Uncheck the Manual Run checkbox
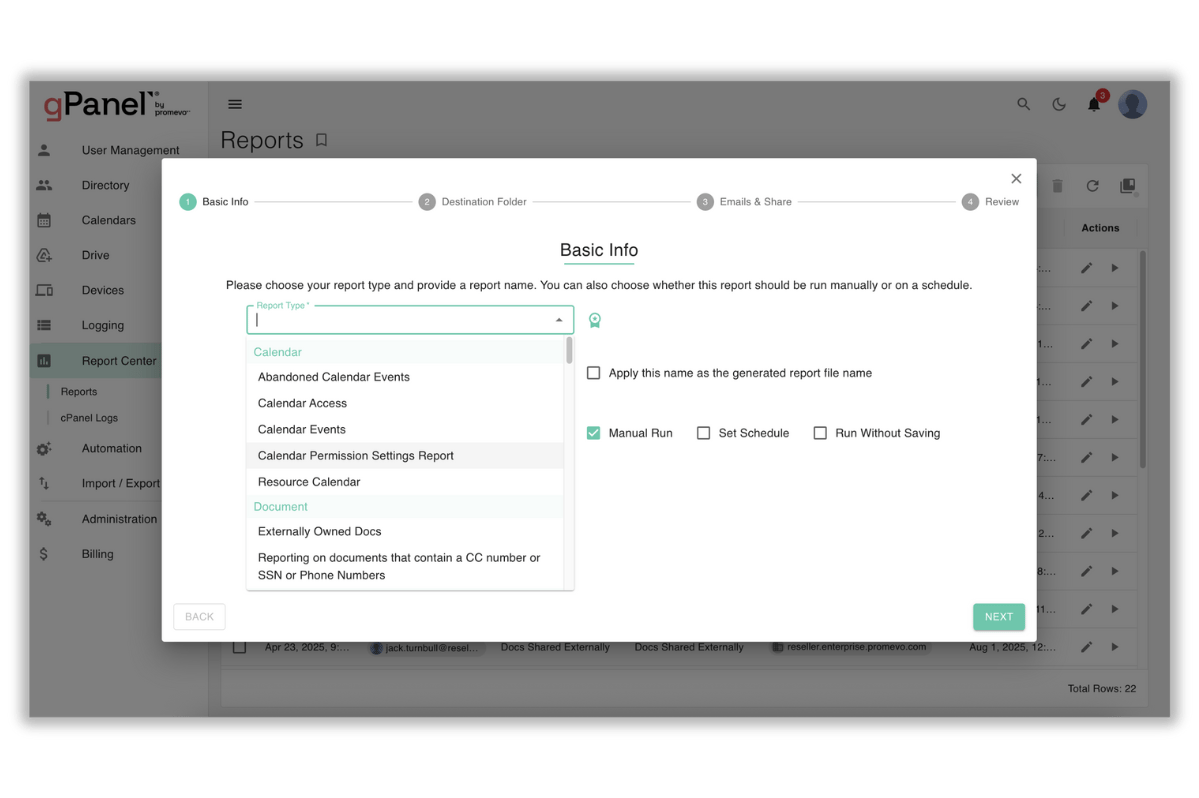The image size is (1199, 798). 593,433
